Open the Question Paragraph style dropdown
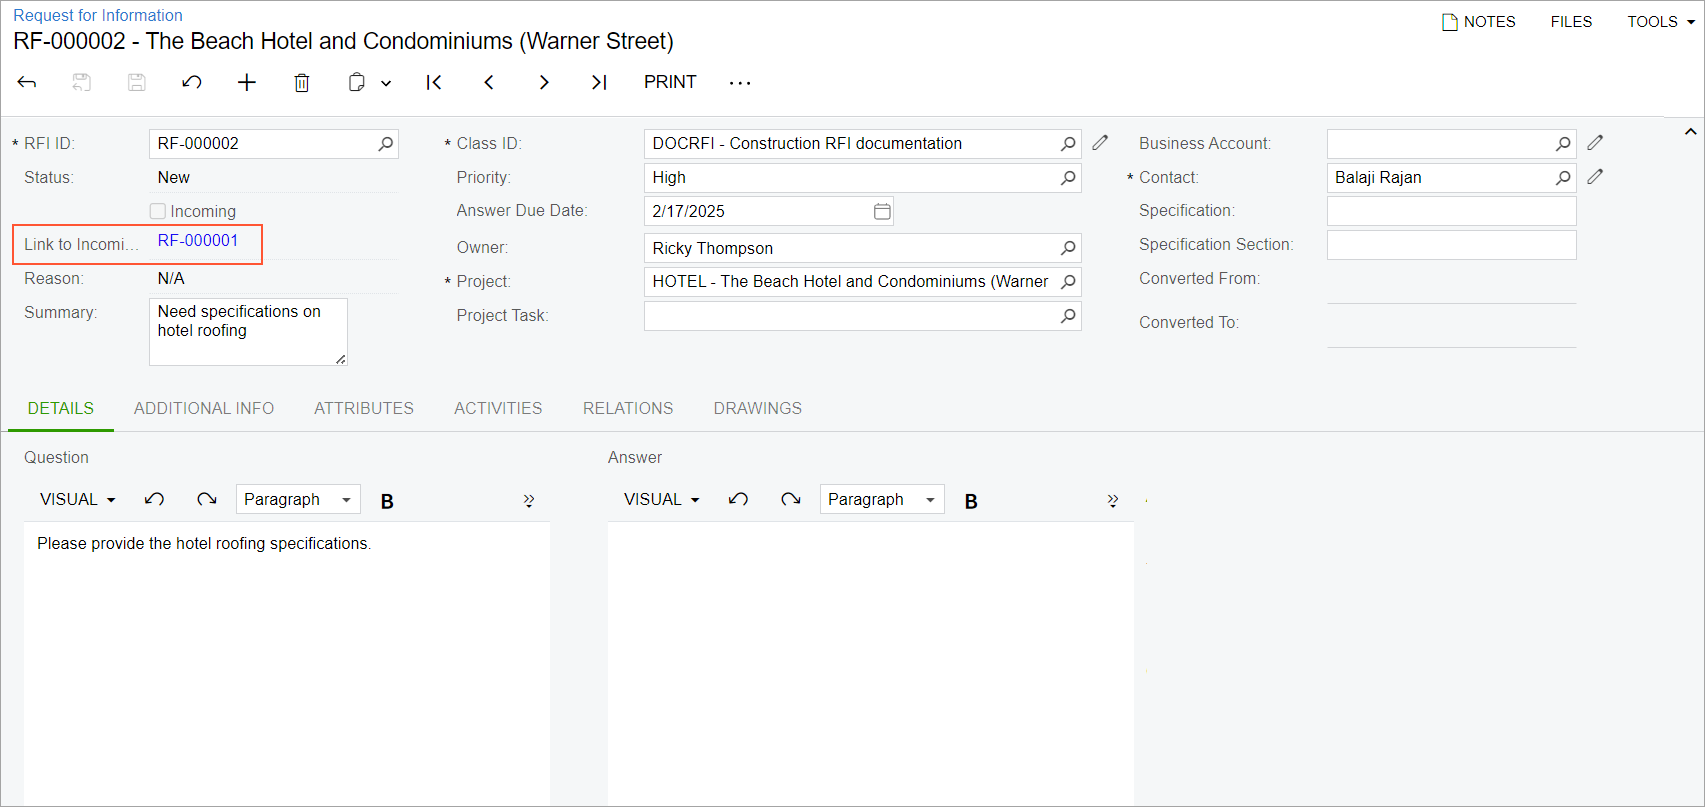The height and width of the screenshot is (807, 1705). pyautogui.click(x=298, y=499)
